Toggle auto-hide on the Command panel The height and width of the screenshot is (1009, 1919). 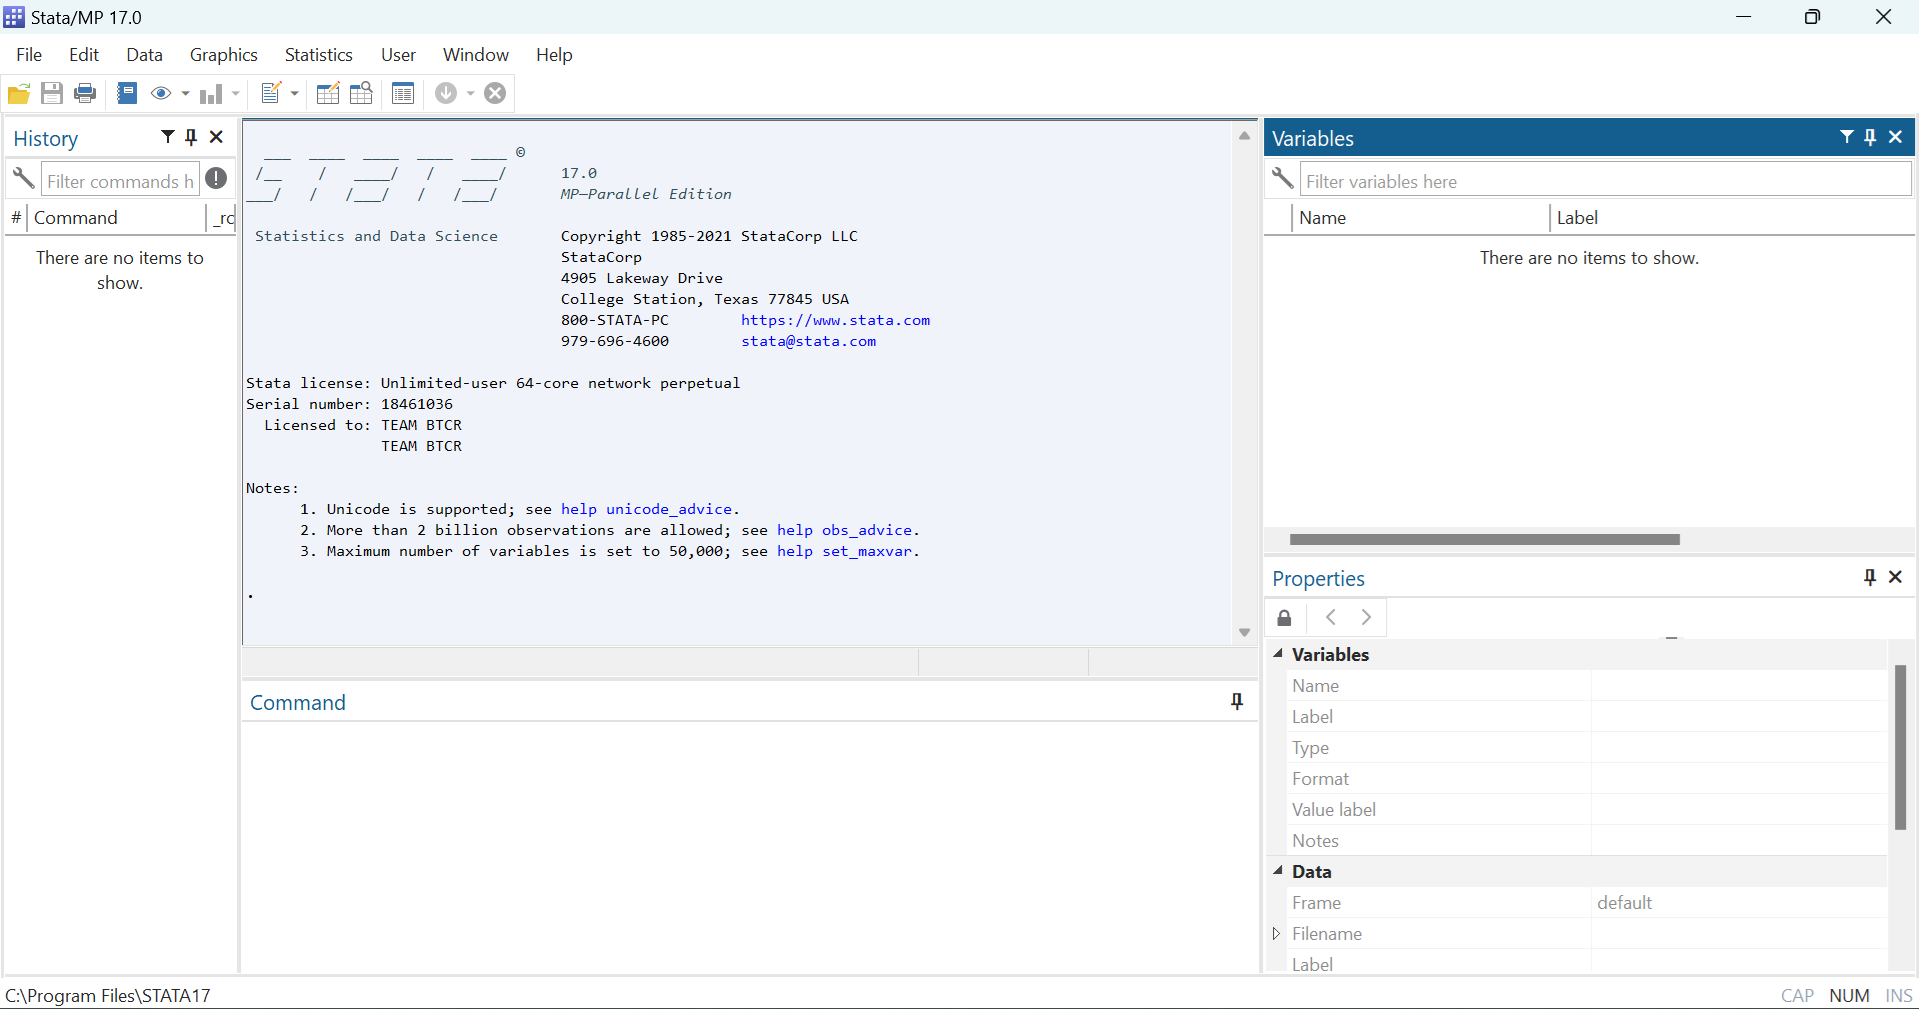pyautogui.click(x=1237, y=702)
